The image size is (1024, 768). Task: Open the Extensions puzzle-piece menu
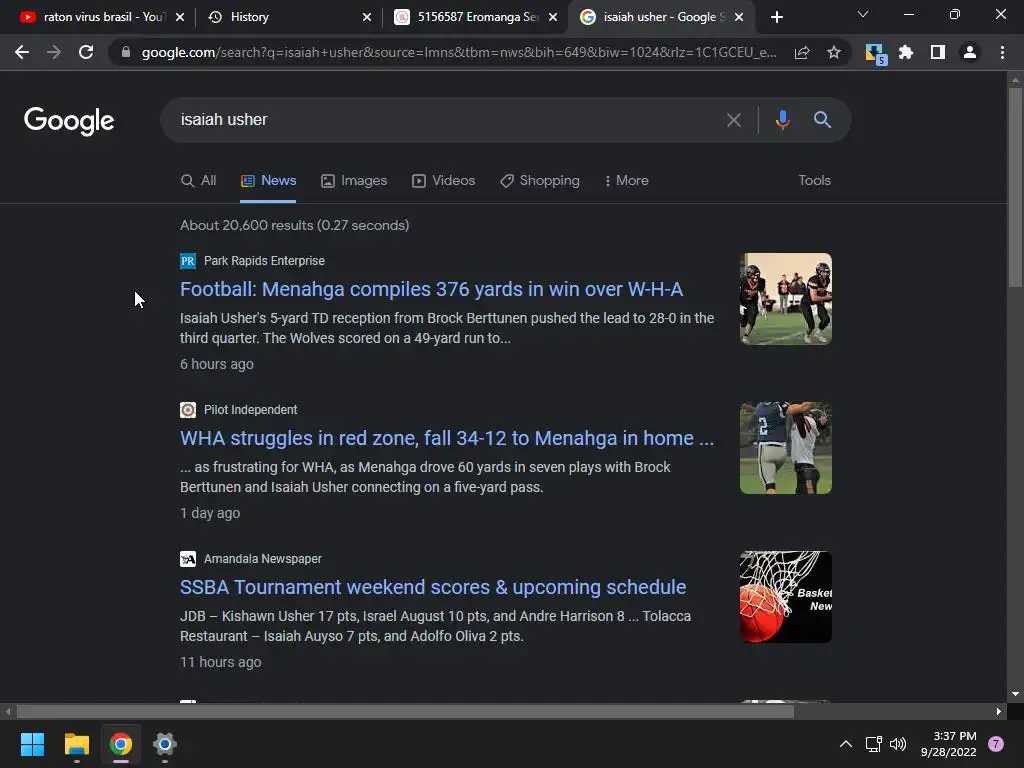tap(906, 52)
